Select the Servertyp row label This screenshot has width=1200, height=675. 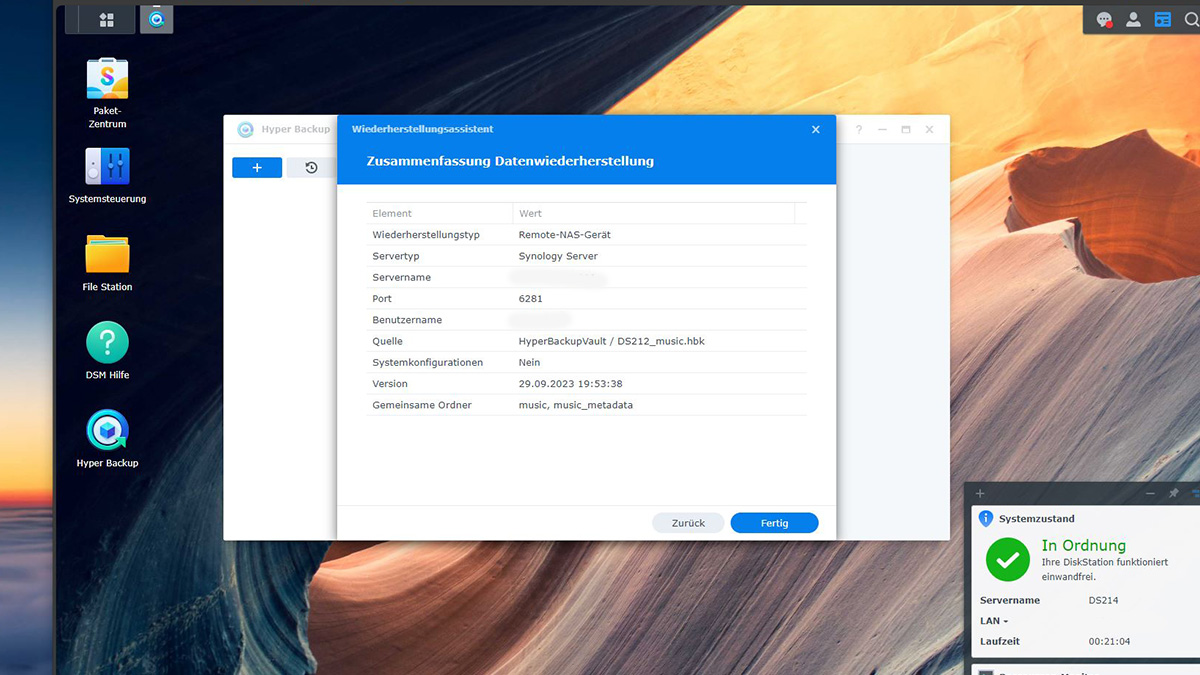(x=395, y=256)
